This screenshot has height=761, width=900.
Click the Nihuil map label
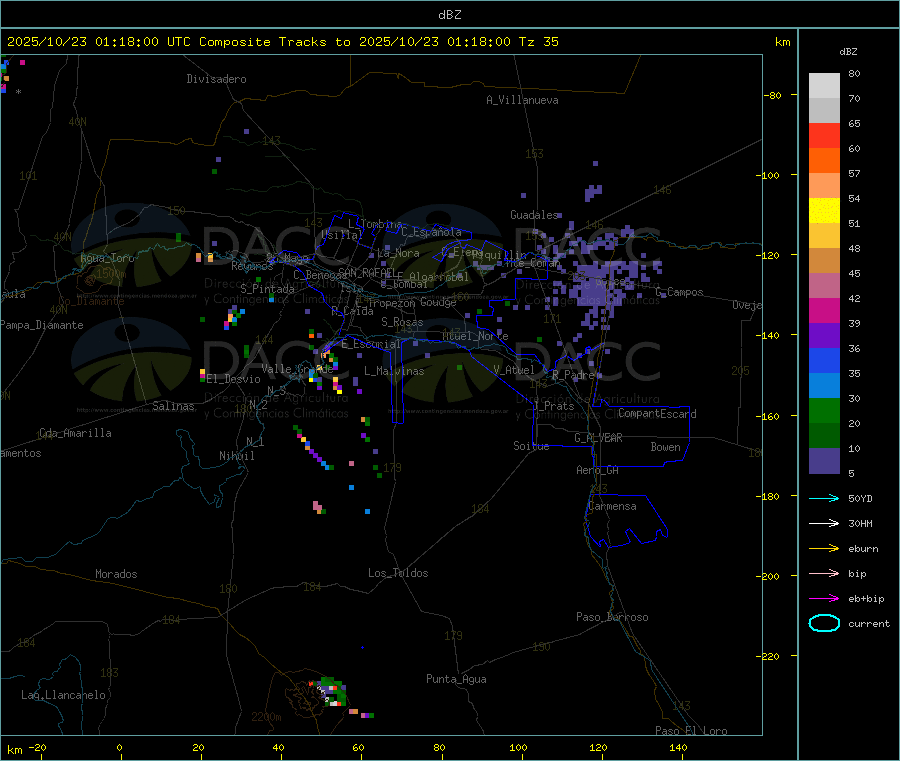(x=236, y=456)
